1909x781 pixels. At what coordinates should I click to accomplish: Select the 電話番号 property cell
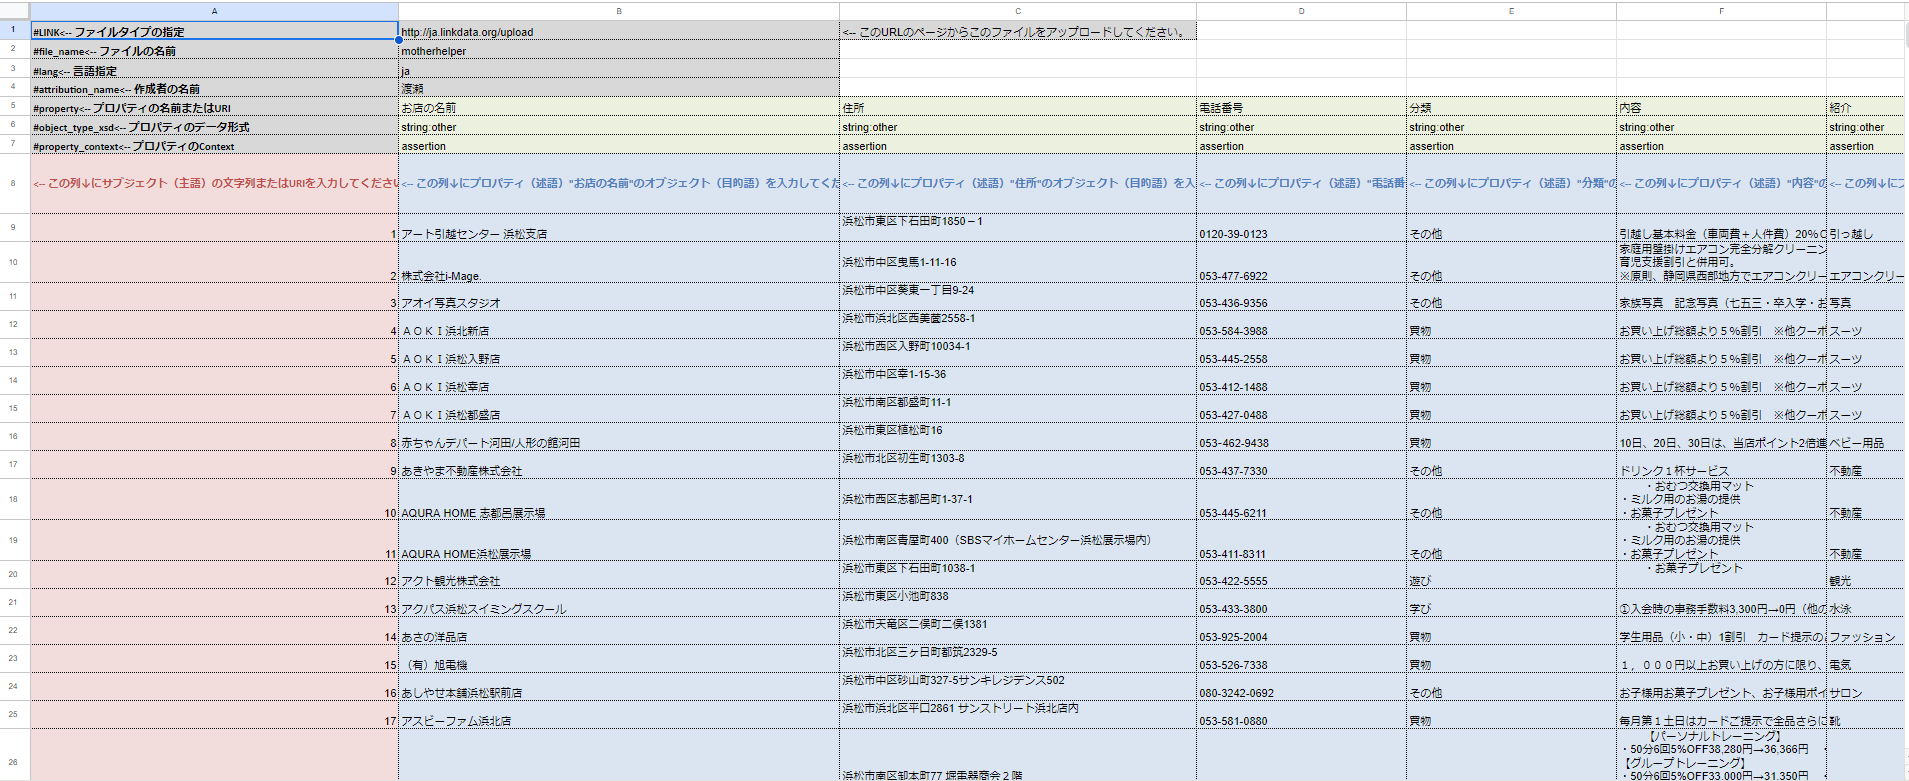click(x=1301, y=107)
